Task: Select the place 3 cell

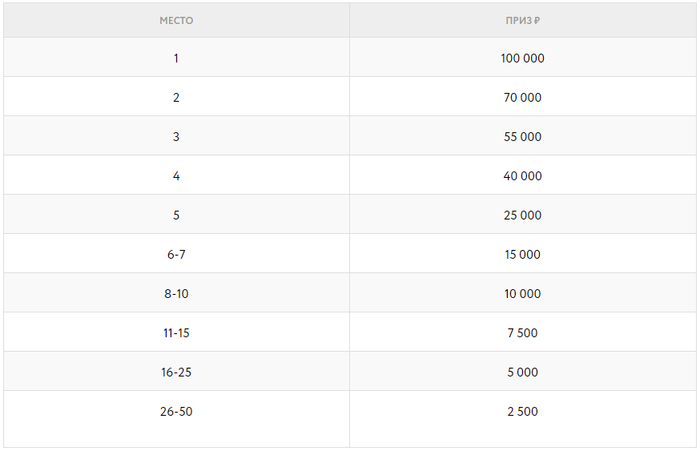Action: 176,137
